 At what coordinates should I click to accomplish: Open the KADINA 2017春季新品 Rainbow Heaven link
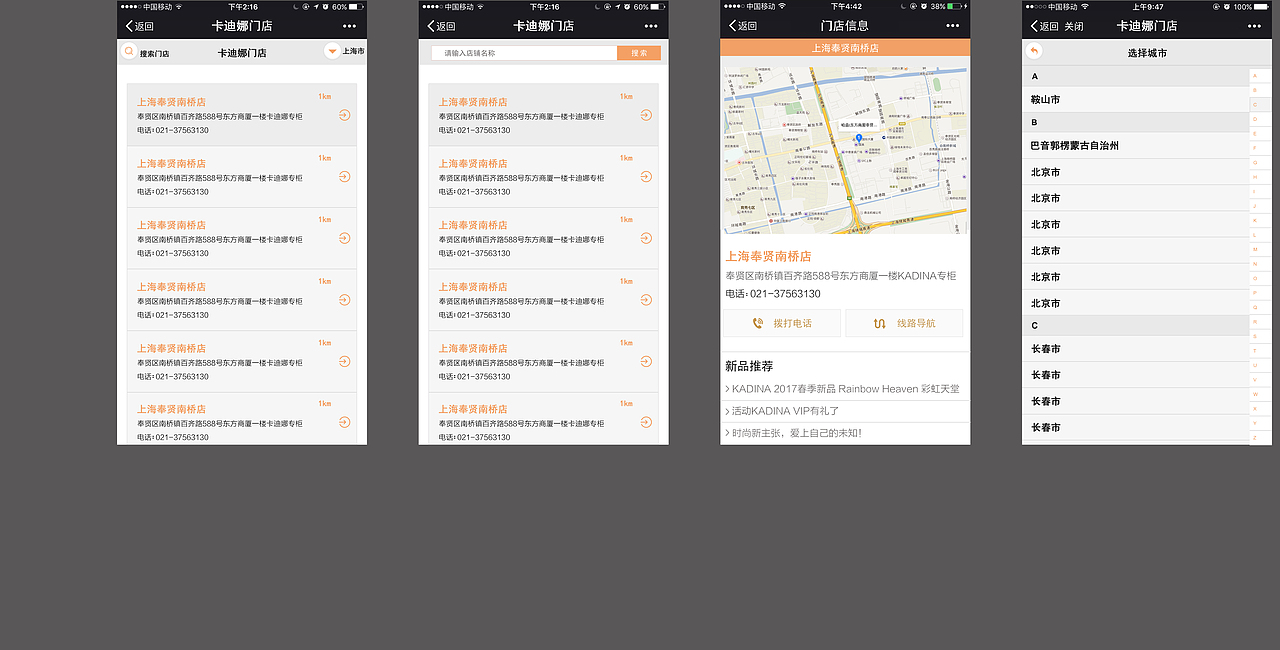pyautogui.click(x=845, y=389)
